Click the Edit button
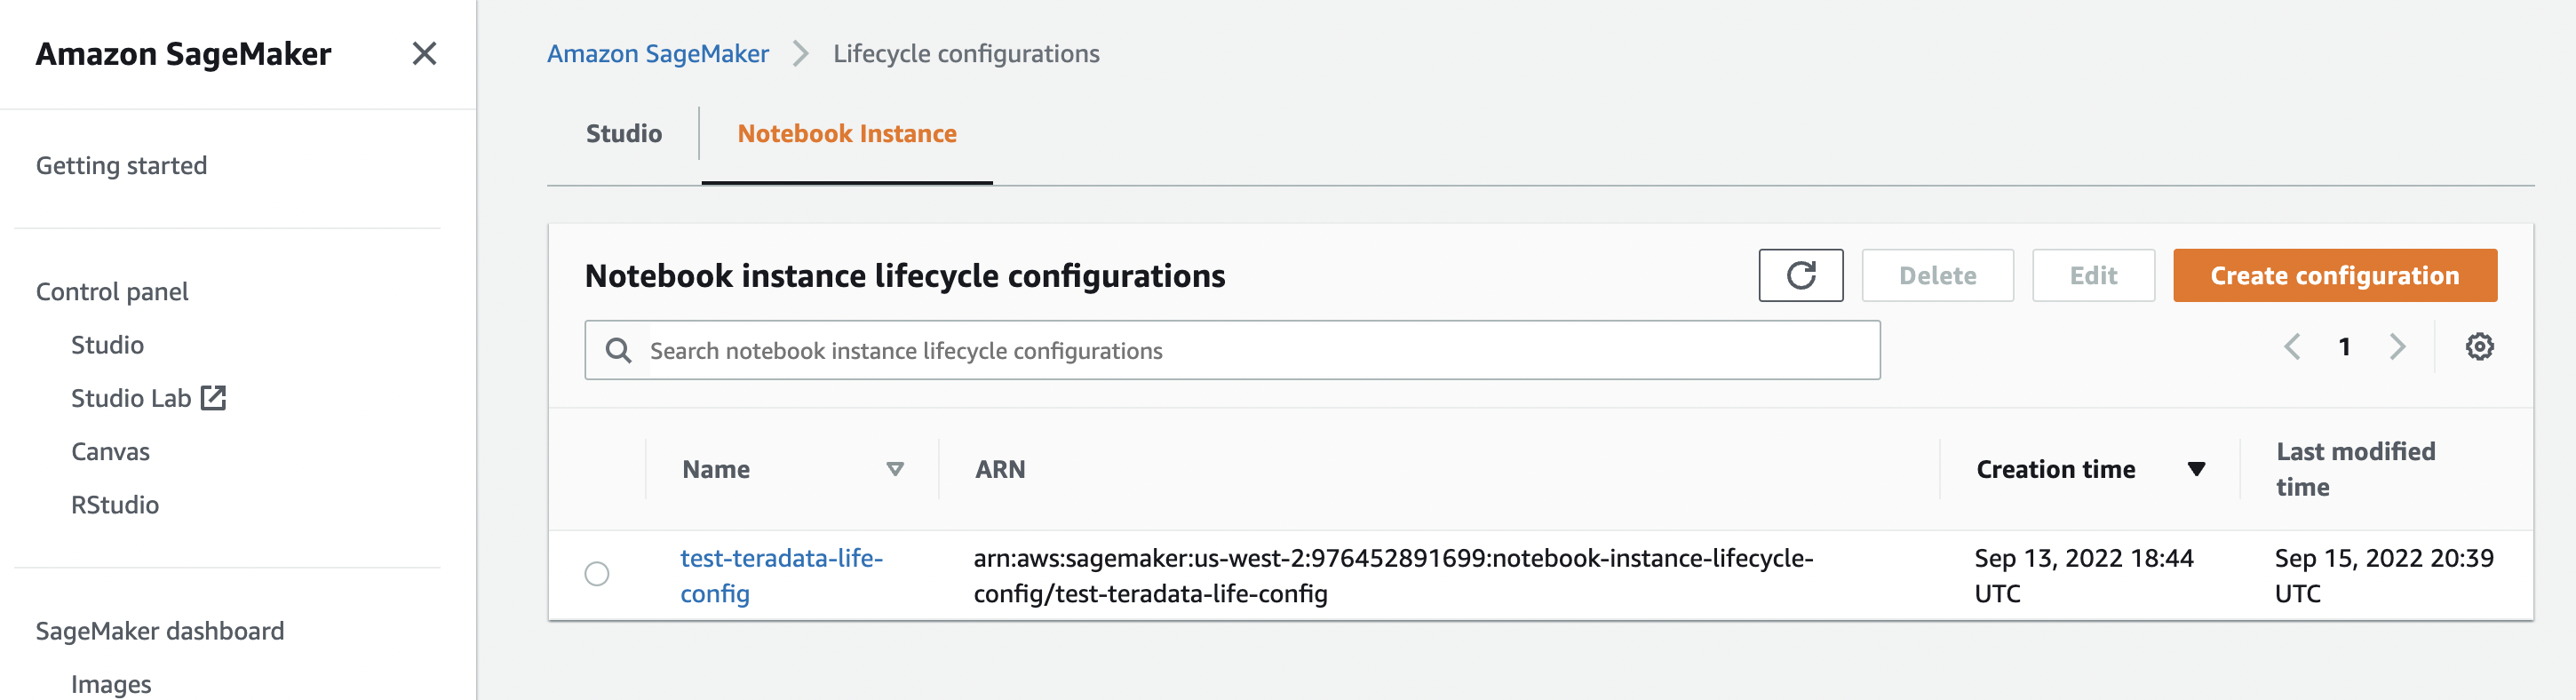The image size is (2576, 700). [x=2093, y=275]
